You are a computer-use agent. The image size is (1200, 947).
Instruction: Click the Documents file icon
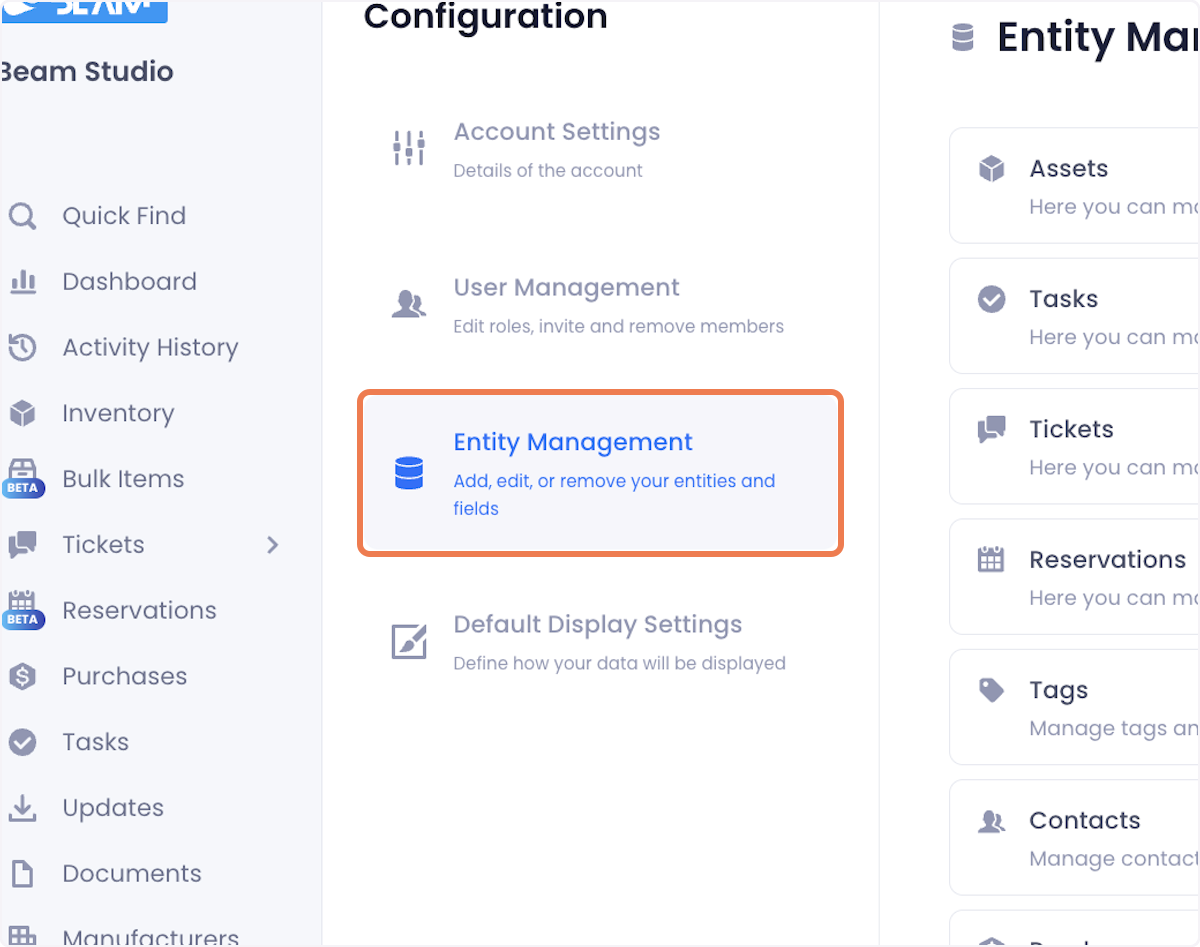coord(22,874)
